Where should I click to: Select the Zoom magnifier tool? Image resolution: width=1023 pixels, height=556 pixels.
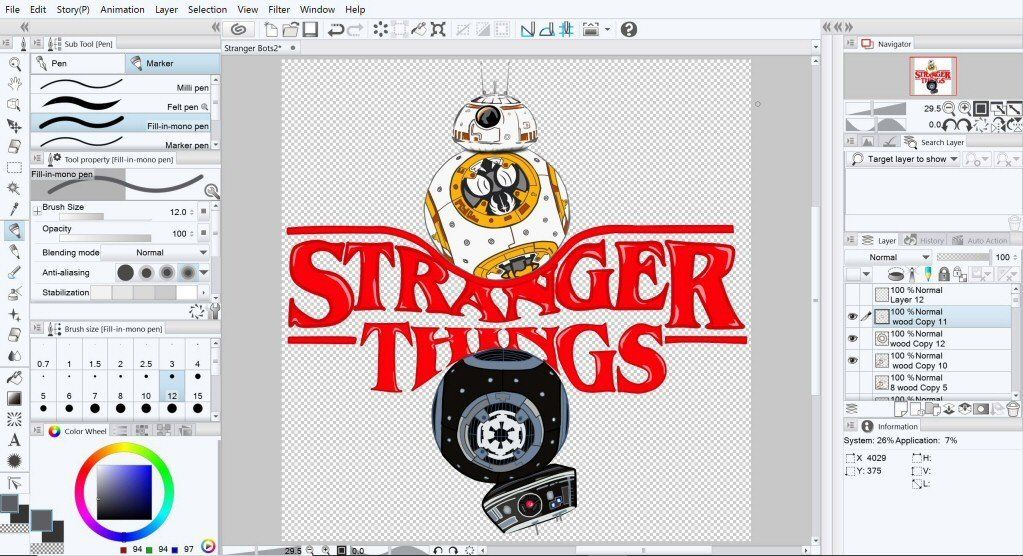coord(14,63)
